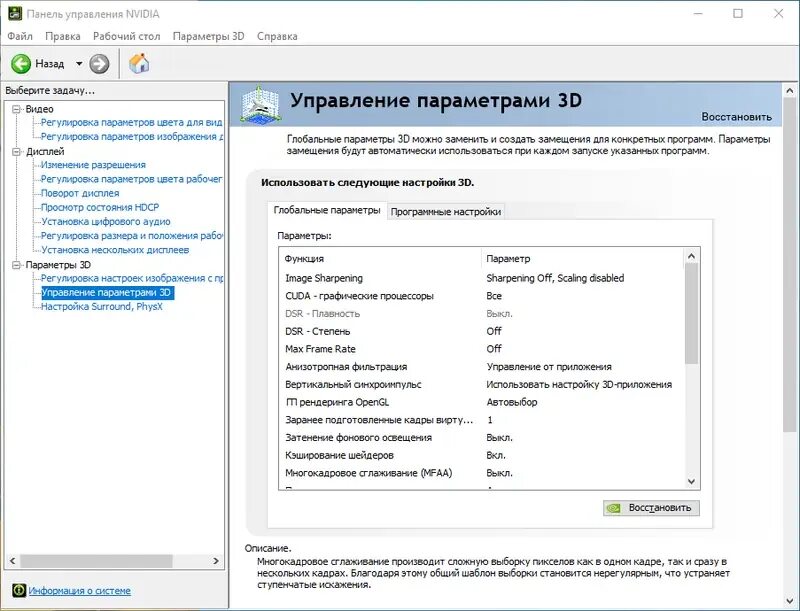Open the Справка menu

click(277, 36)
